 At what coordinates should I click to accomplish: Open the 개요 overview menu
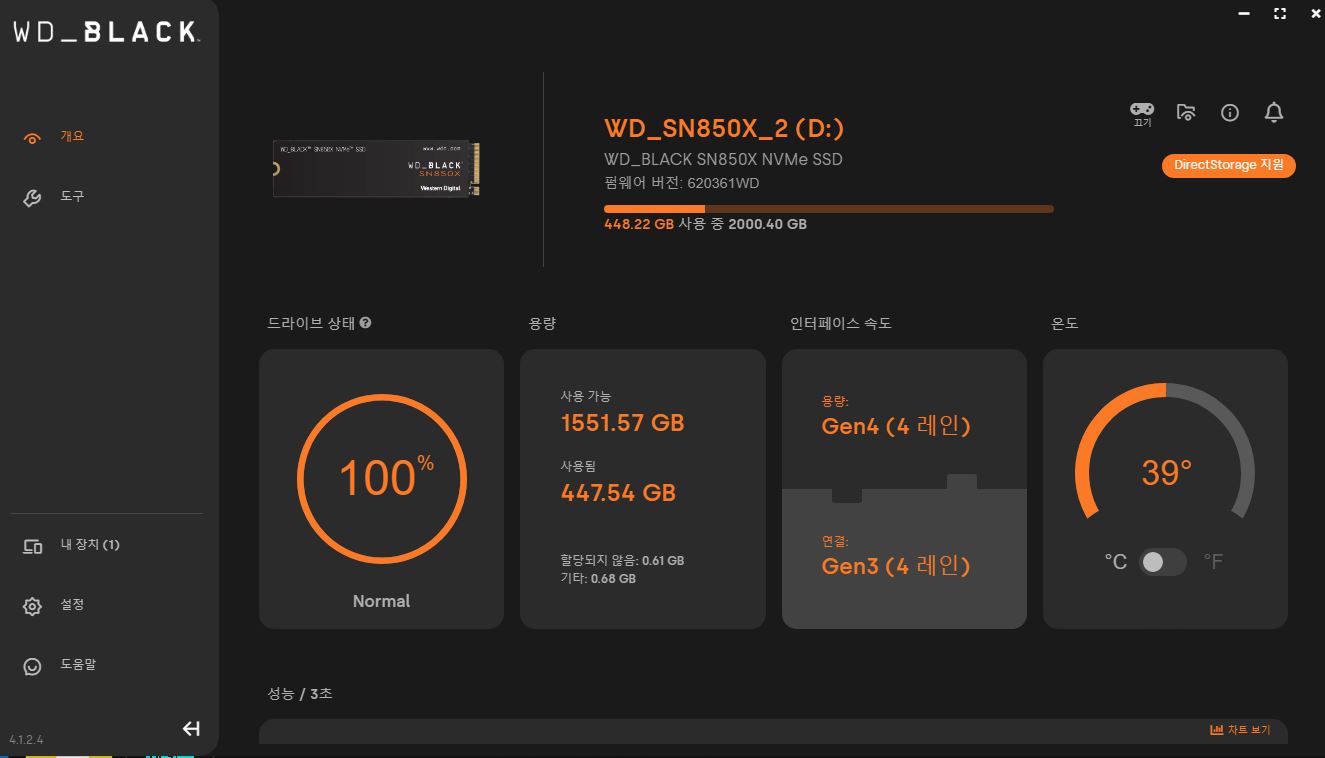72,136
